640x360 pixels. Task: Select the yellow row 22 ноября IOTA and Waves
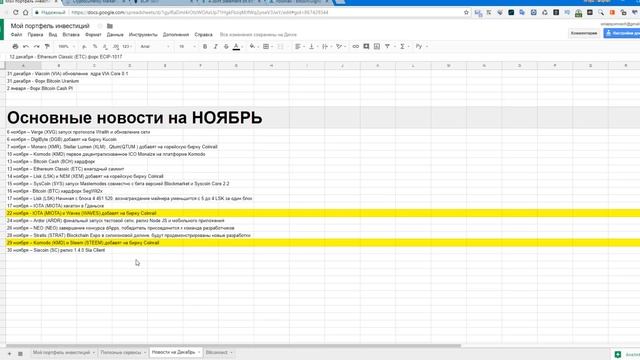tap(322, 213)
